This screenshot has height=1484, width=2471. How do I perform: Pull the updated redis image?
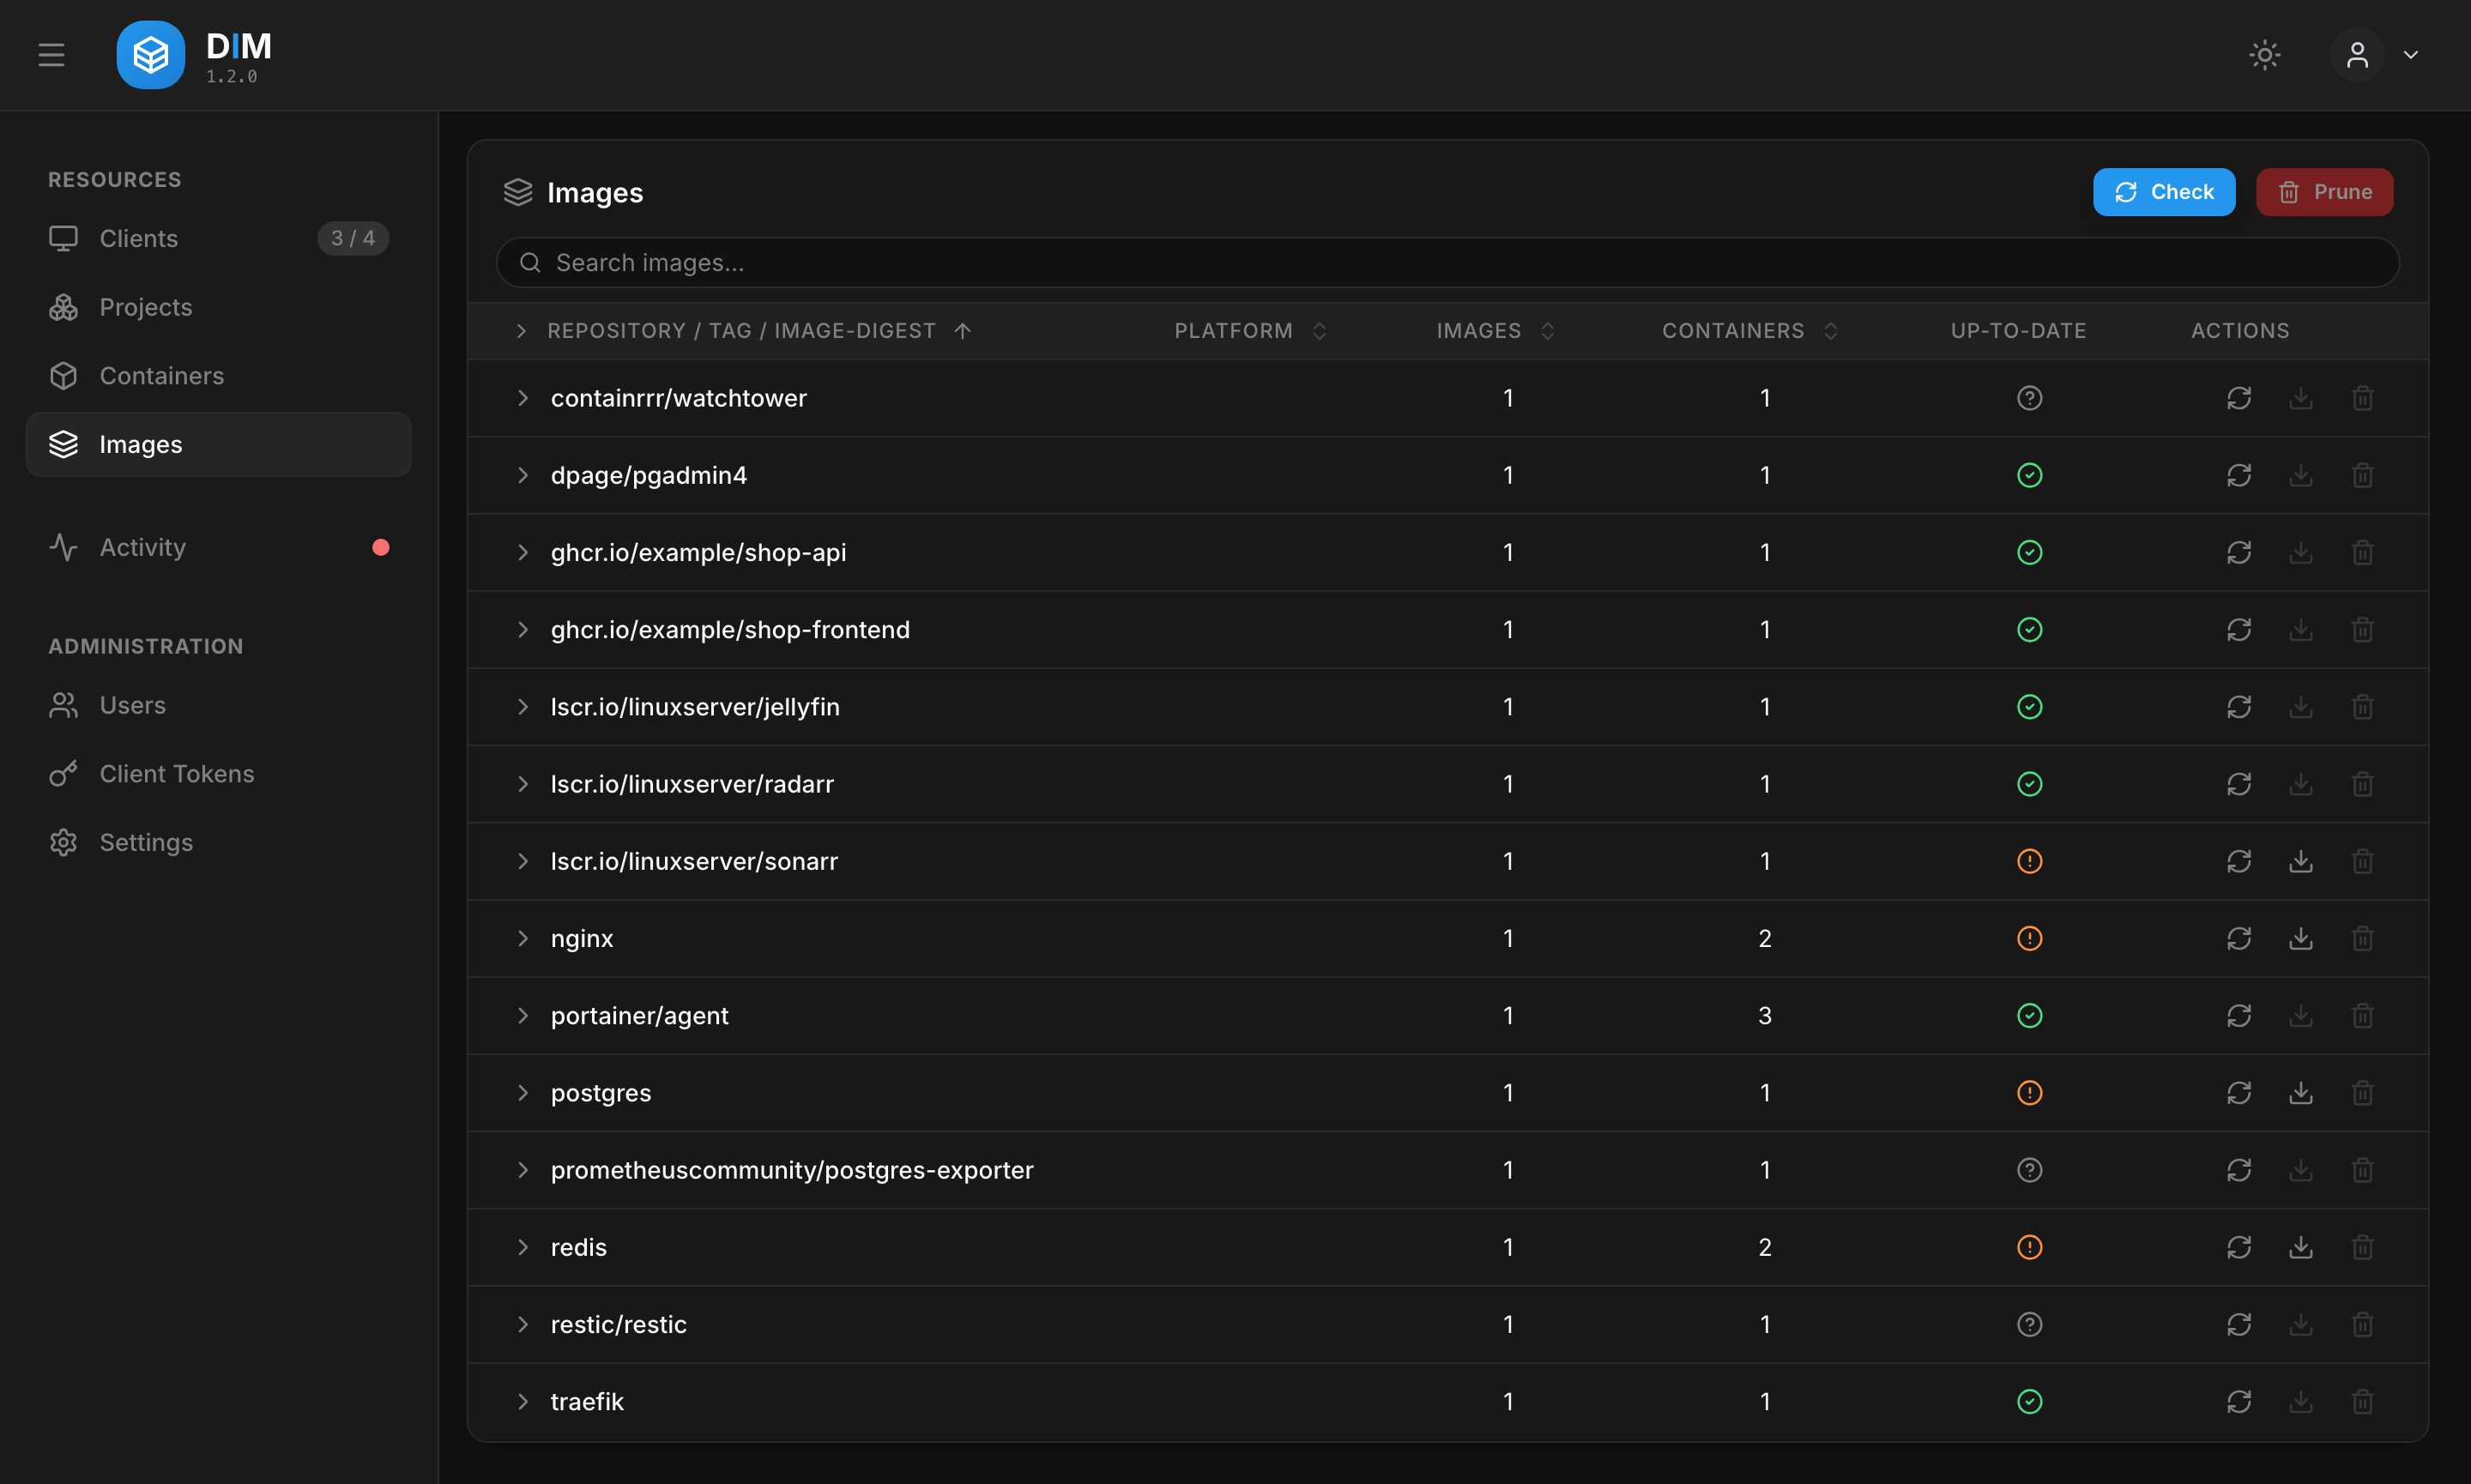[x=2300, y=1247]
